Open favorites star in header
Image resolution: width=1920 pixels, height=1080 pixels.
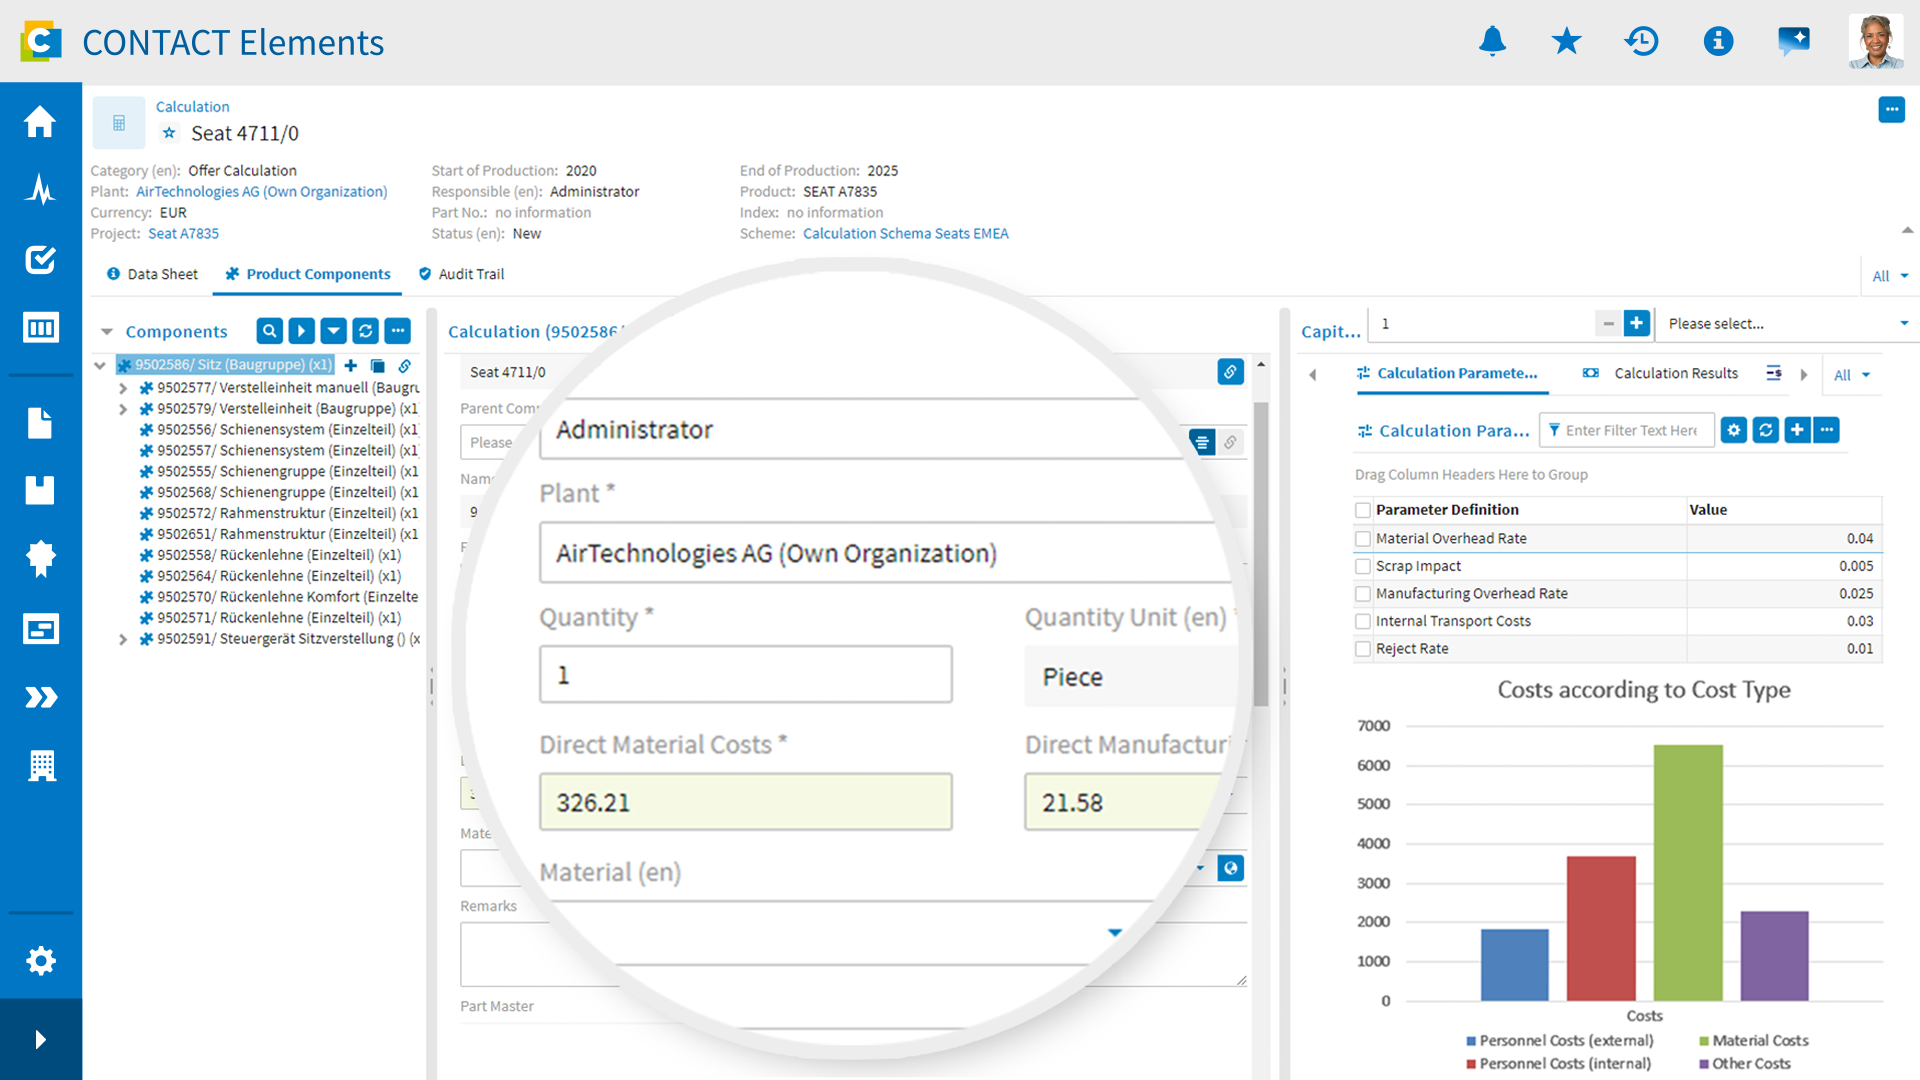coord(1566,41)
